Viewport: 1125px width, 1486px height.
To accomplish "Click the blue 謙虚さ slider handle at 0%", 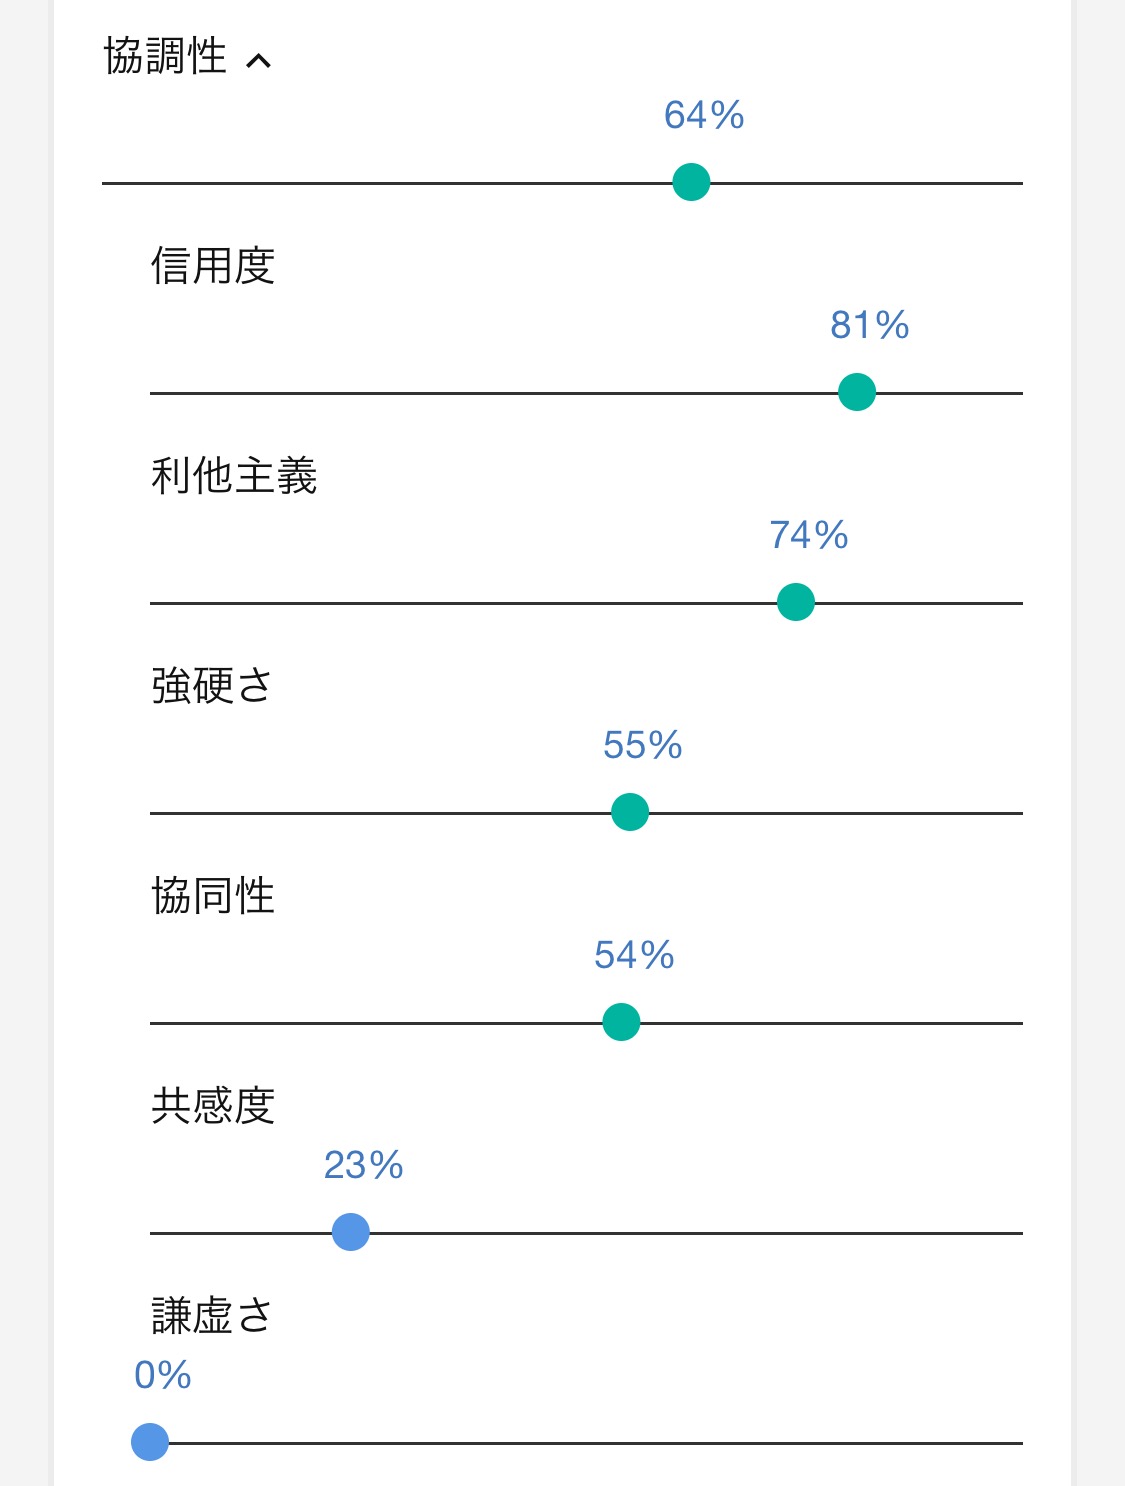I will pyautogui.click(x=150, y=1442).
